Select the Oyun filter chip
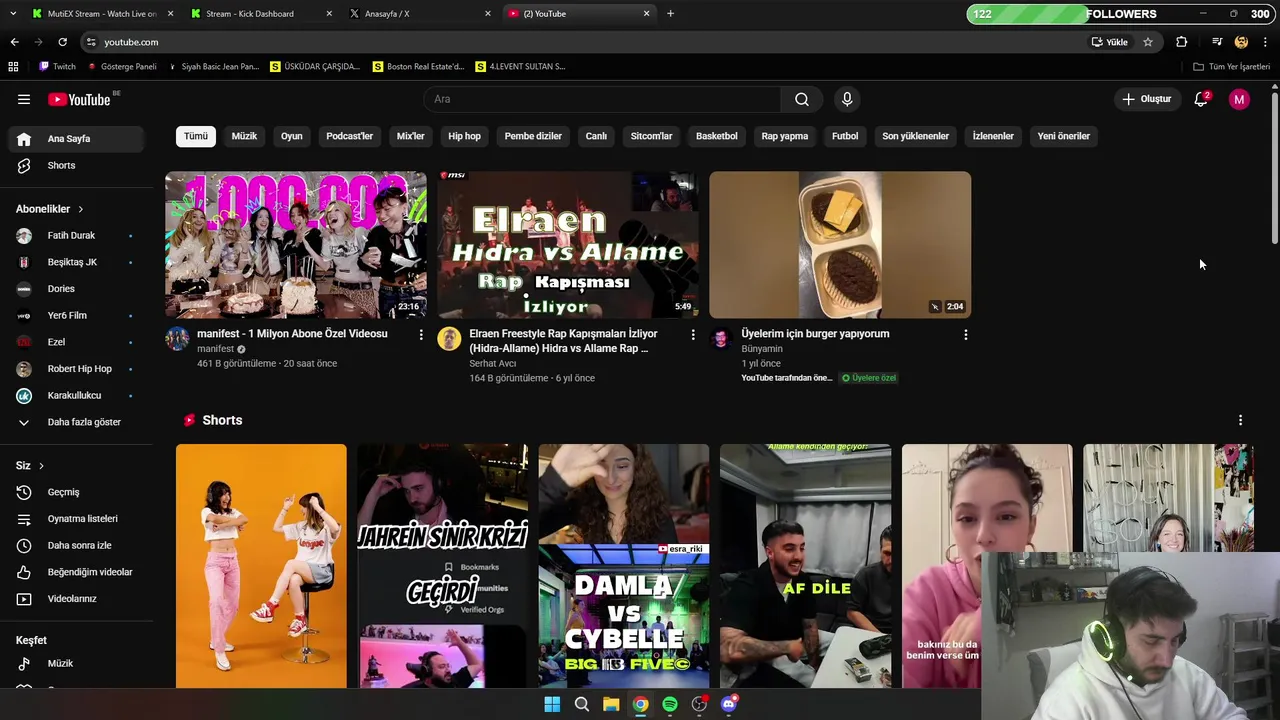Screen dimensions: 1280x720 click(x=291, y=136)
